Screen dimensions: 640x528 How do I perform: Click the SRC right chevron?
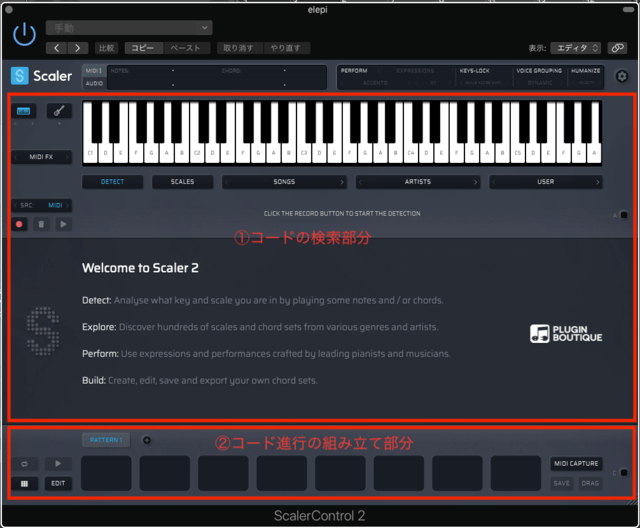point(68,205)
